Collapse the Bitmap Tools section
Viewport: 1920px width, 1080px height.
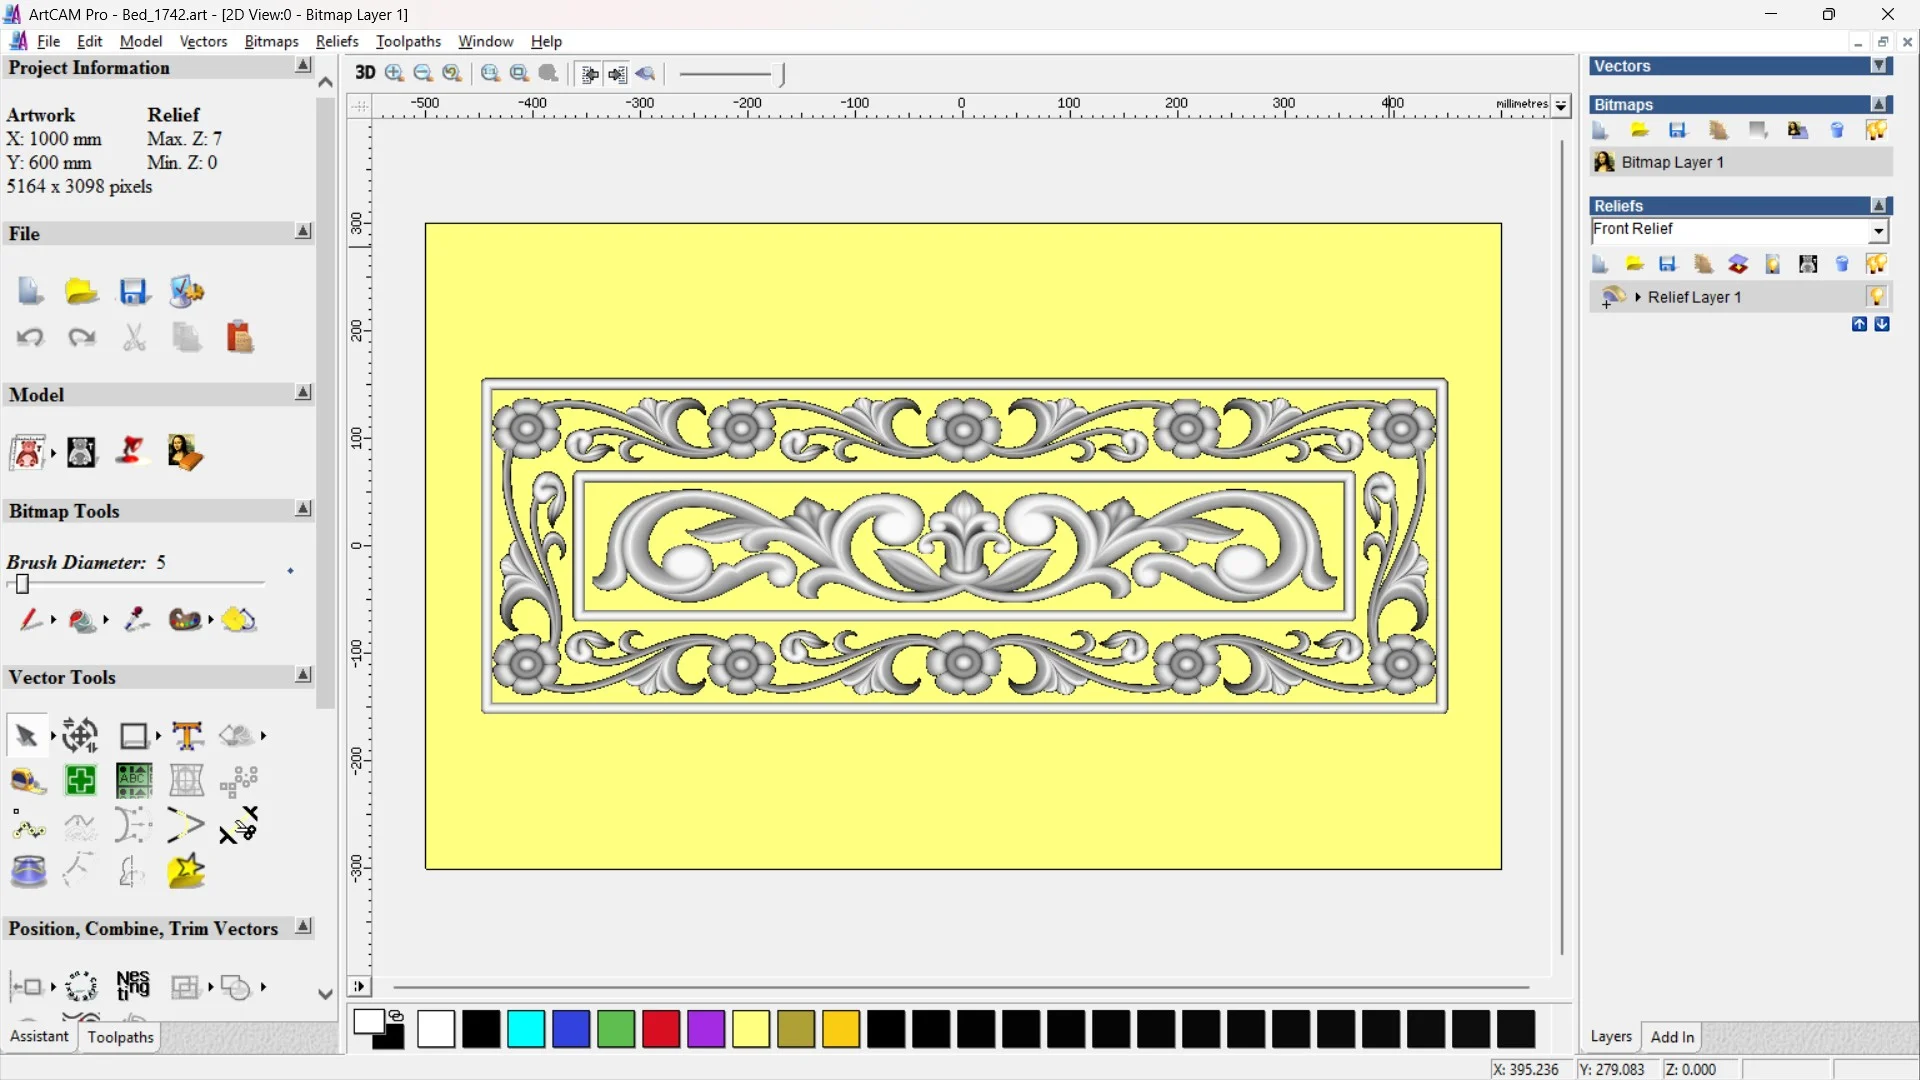pos(303,509)
